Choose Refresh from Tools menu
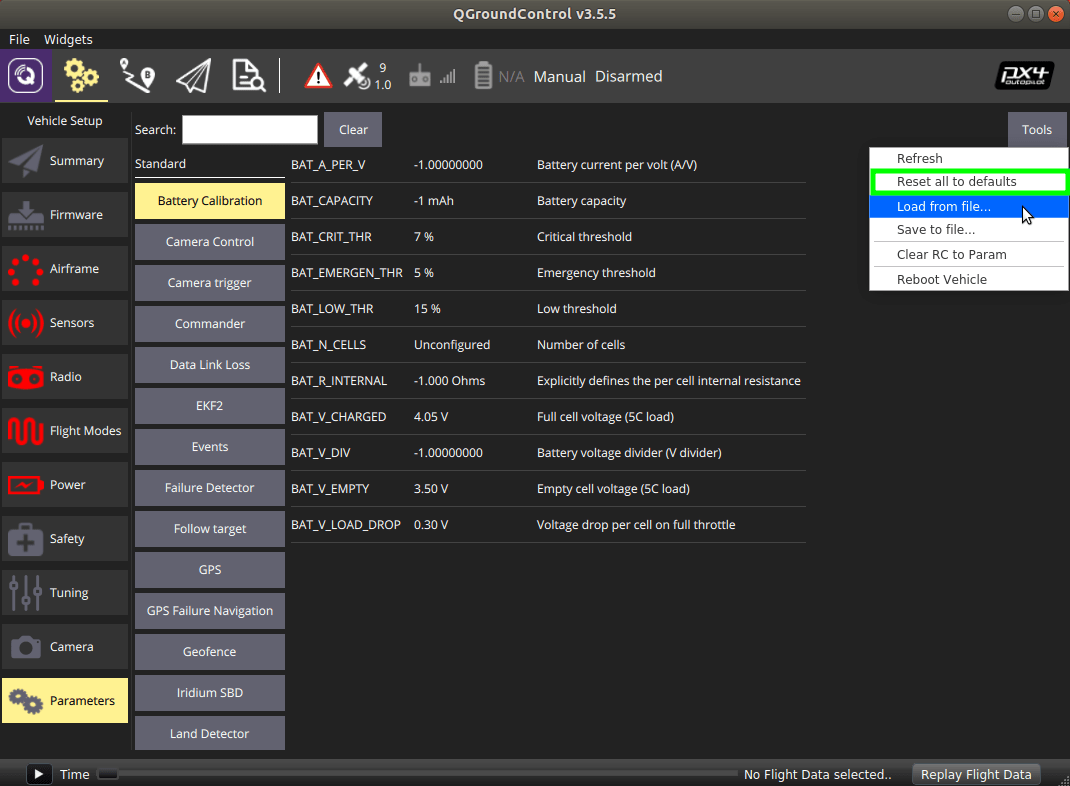Screen dimensions: 1070x786 [x=968, y=158]
